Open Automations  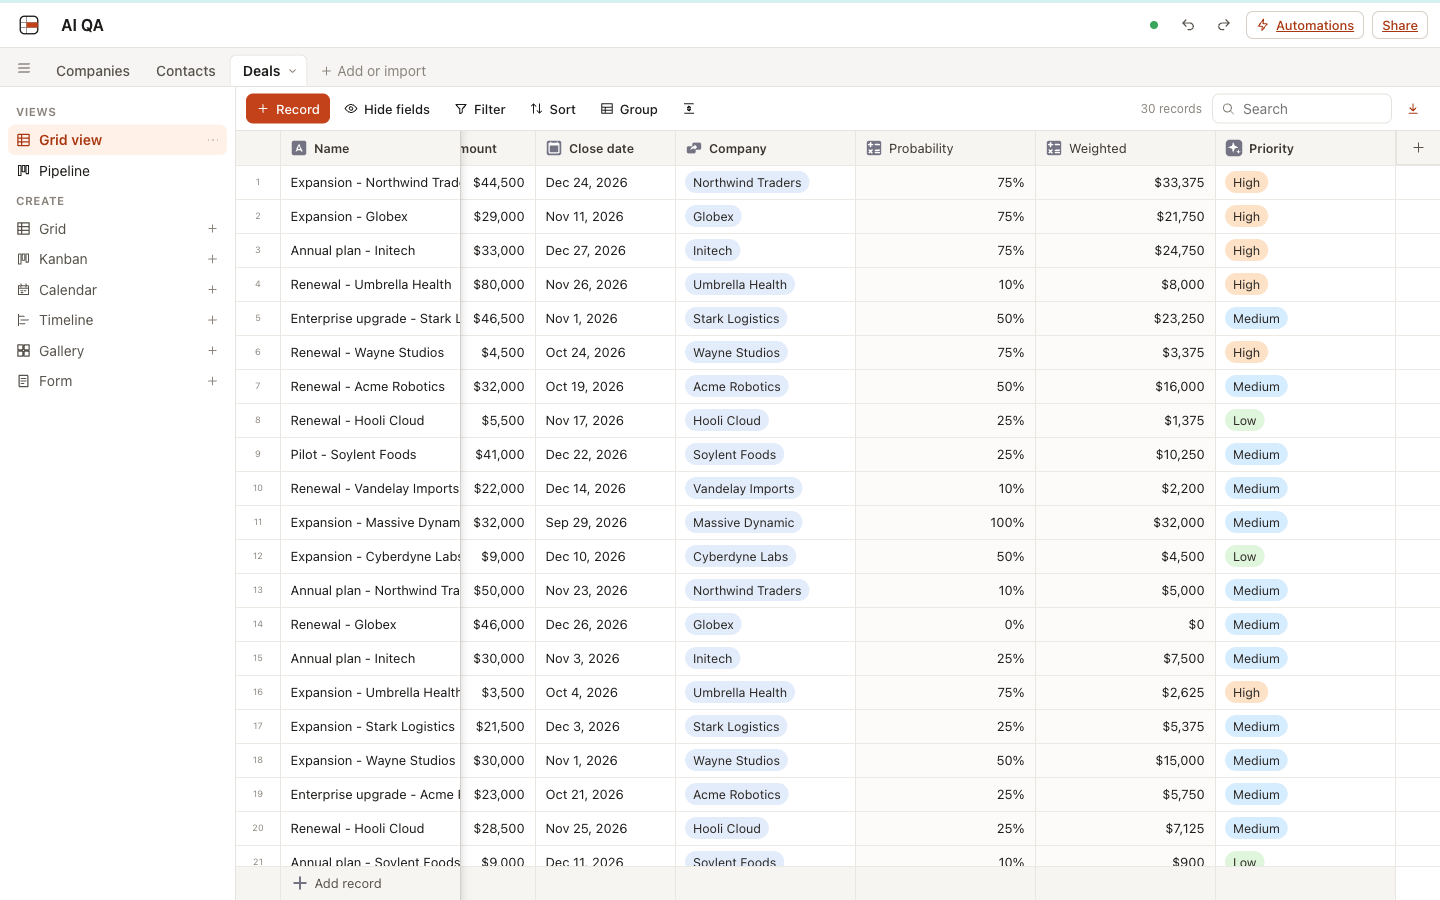point(1305,25)
